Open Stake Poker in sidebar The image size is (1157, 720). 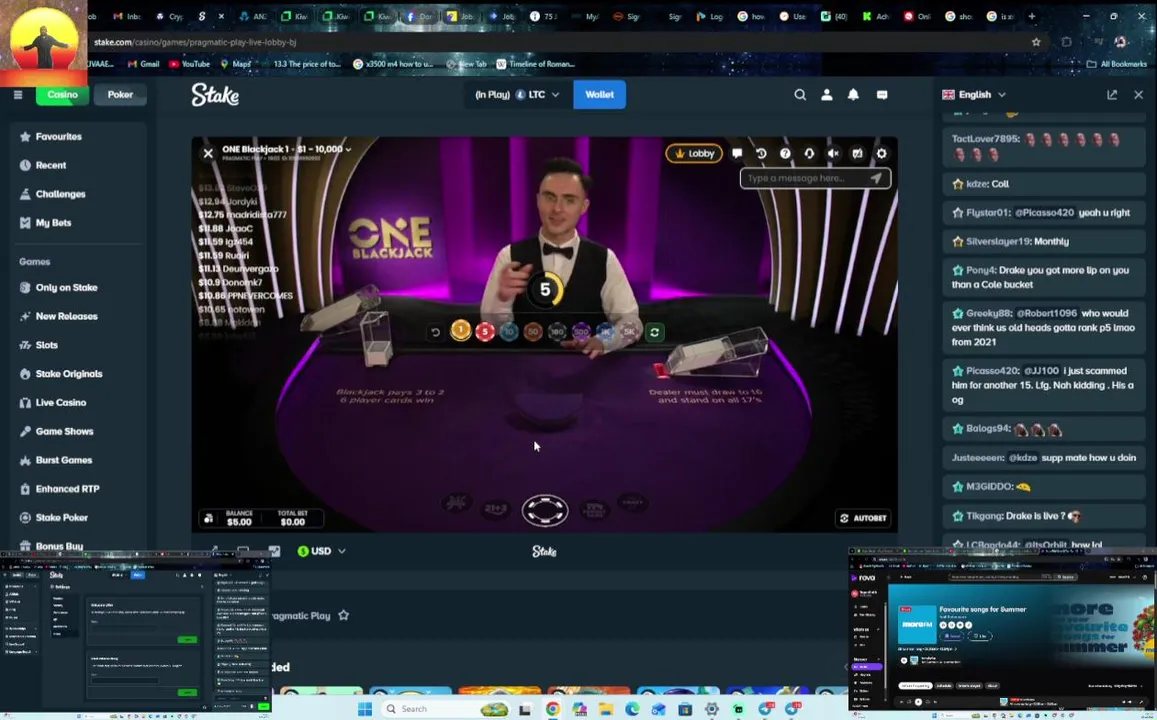click(61, 518)
